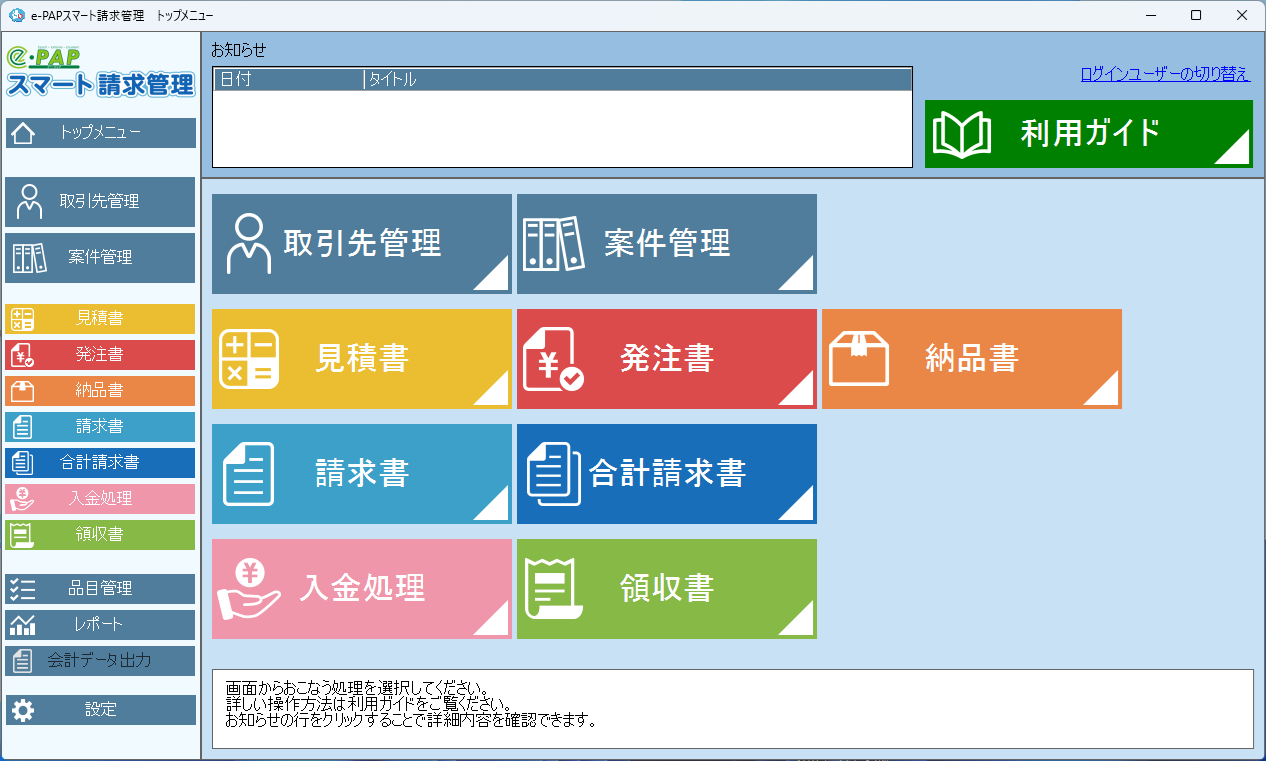The height and width of the screenshot is (761, 1266).
Task: Click the binder icon in sidebar 案件管理
Action: (29, 258)
